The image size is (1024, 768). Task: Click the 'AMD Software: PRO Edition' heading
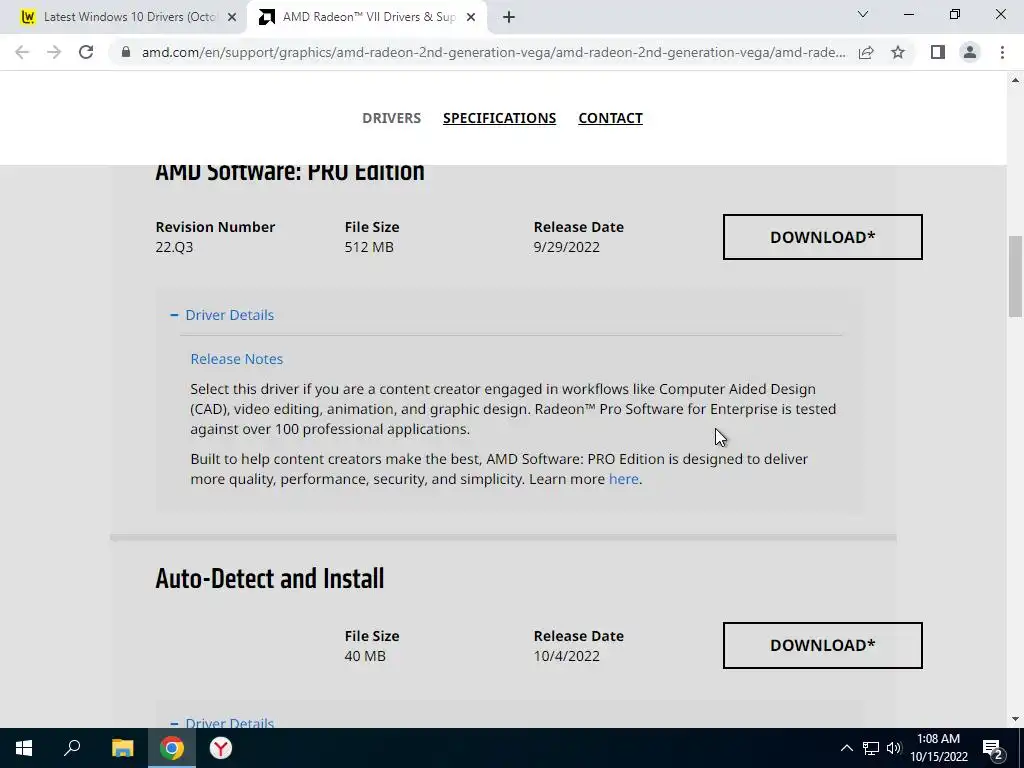[290, 174]
